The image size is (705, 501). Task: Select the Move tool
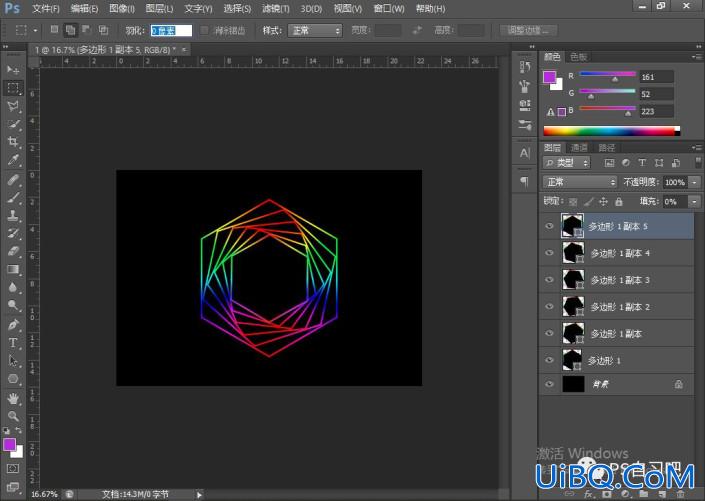[13, 70]
